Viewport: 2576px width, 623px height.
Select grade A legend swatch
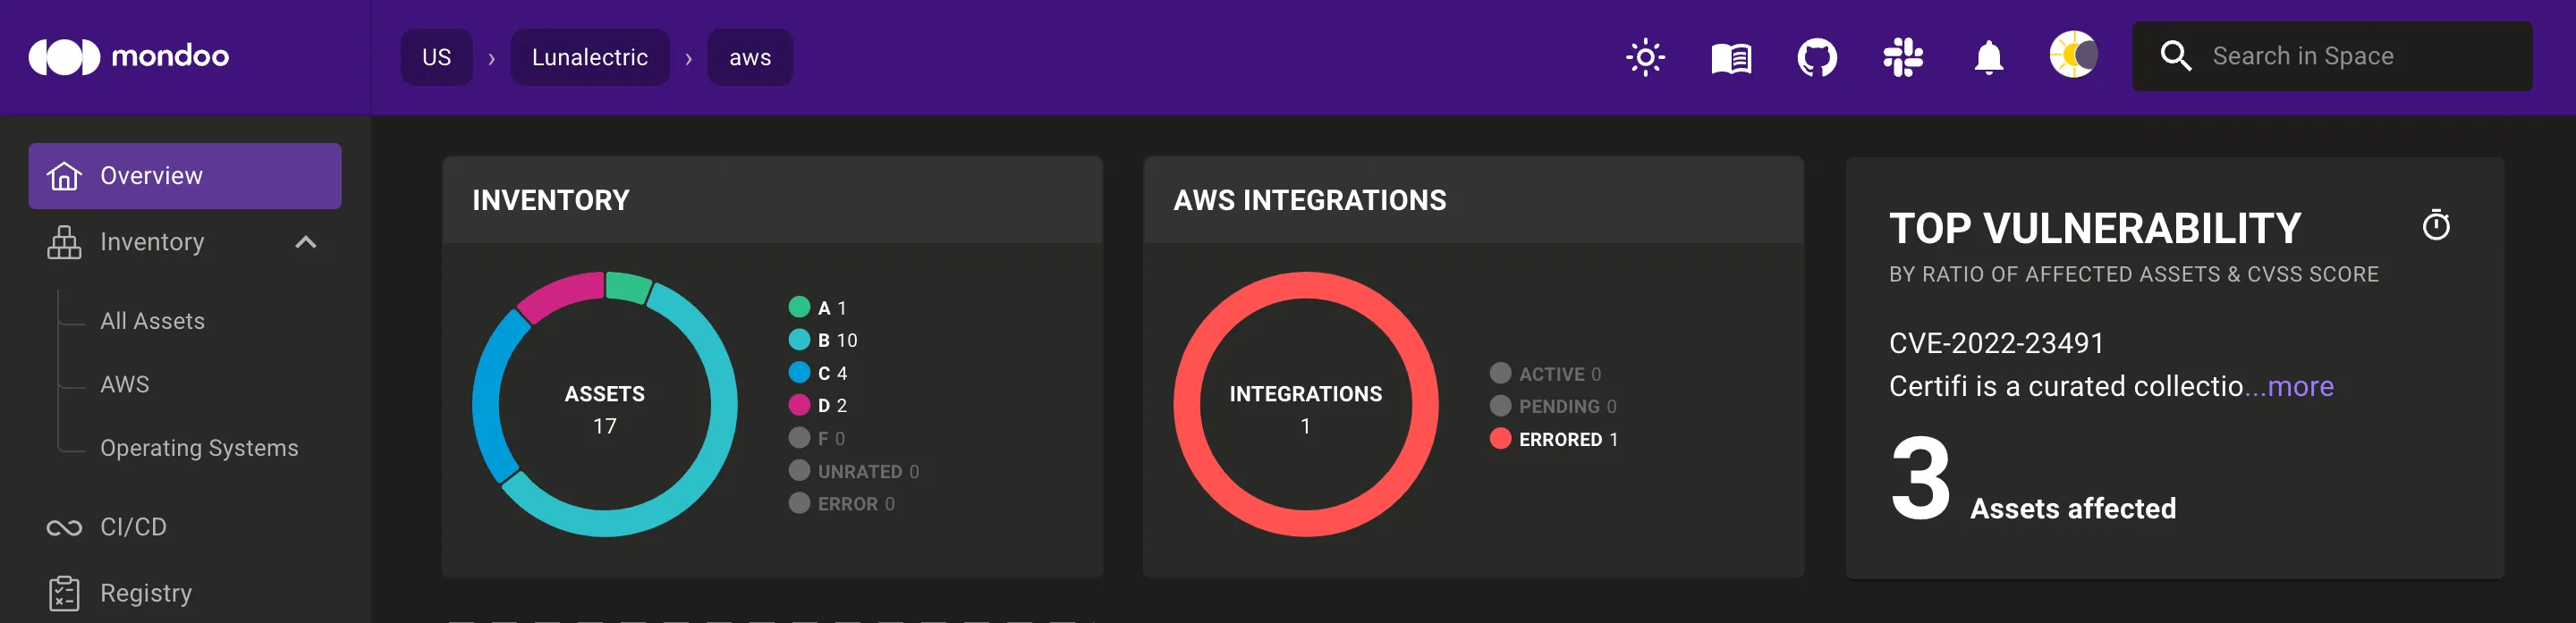[799, 307]
